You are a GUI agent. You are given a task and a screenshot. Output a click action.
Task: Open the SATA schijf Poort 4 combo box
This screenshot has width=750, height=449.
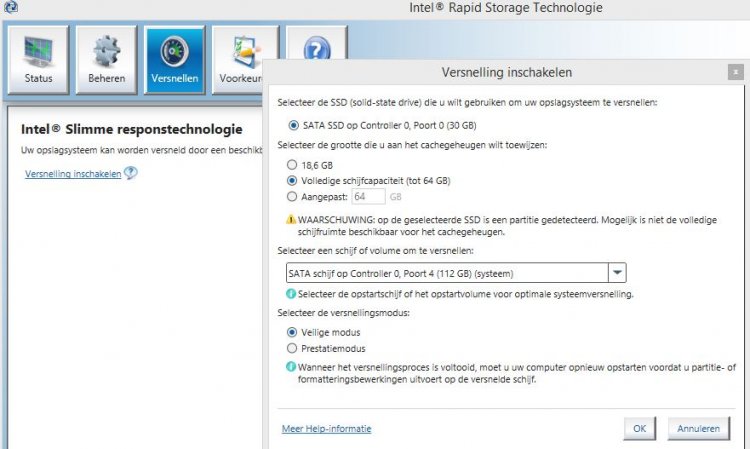click(456, 273)
